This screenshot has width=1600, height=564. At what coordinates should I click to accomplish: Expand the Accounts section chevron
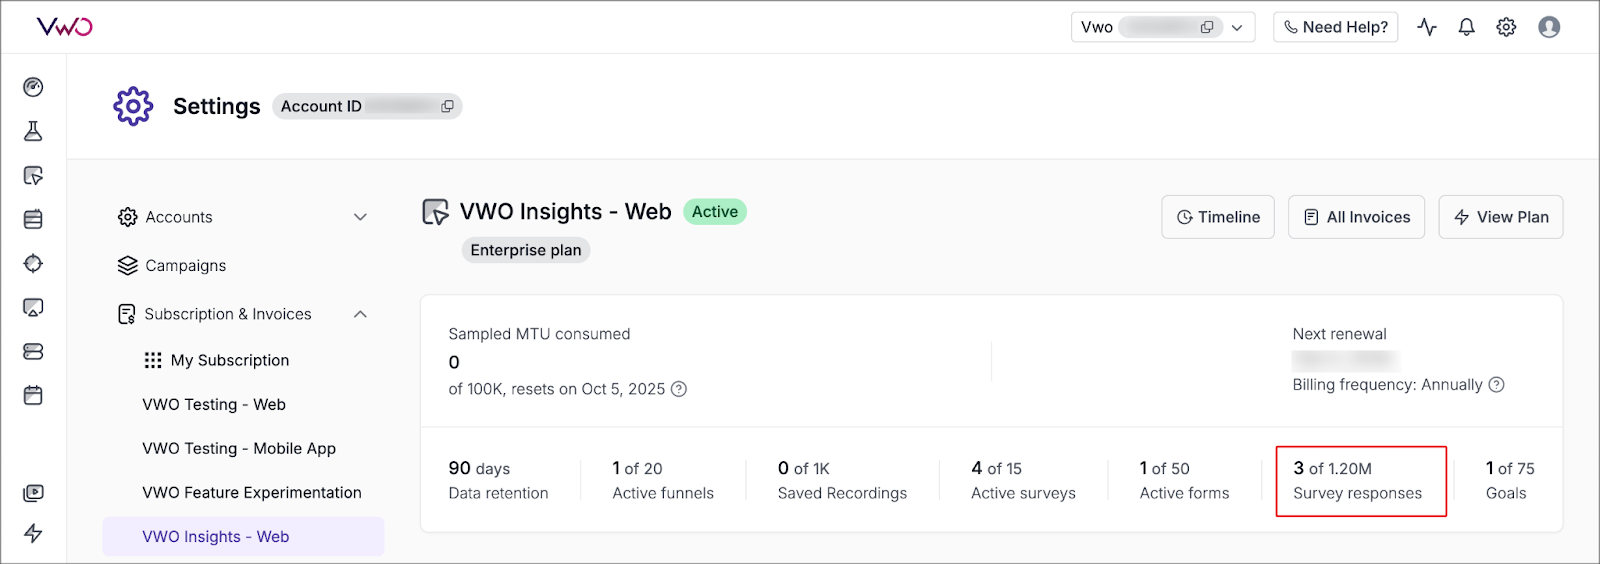360,217
